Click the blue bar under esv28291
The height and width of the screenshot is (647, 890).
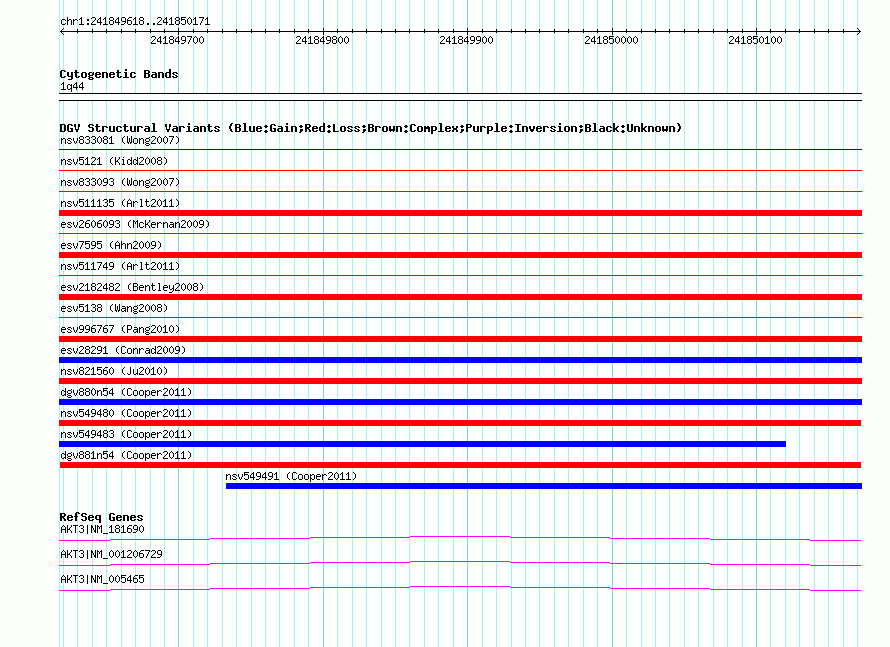pyautogui.click(x=460, y=360)
